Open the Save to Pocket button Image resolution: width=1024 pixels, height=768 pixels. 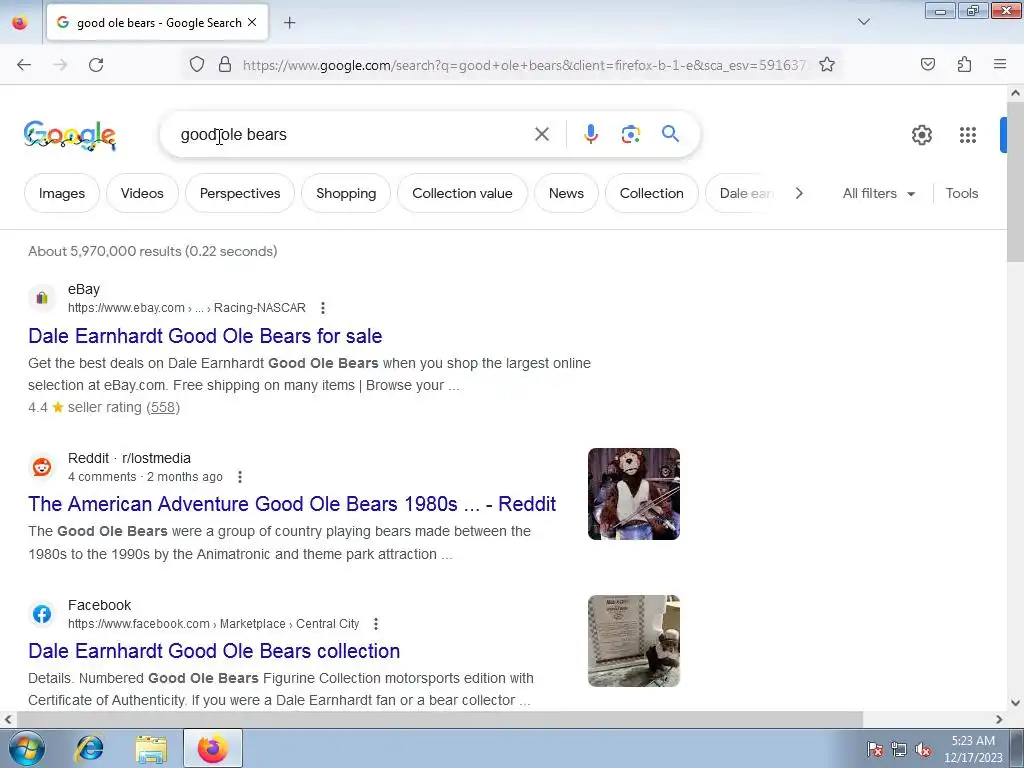coord(927,64)
